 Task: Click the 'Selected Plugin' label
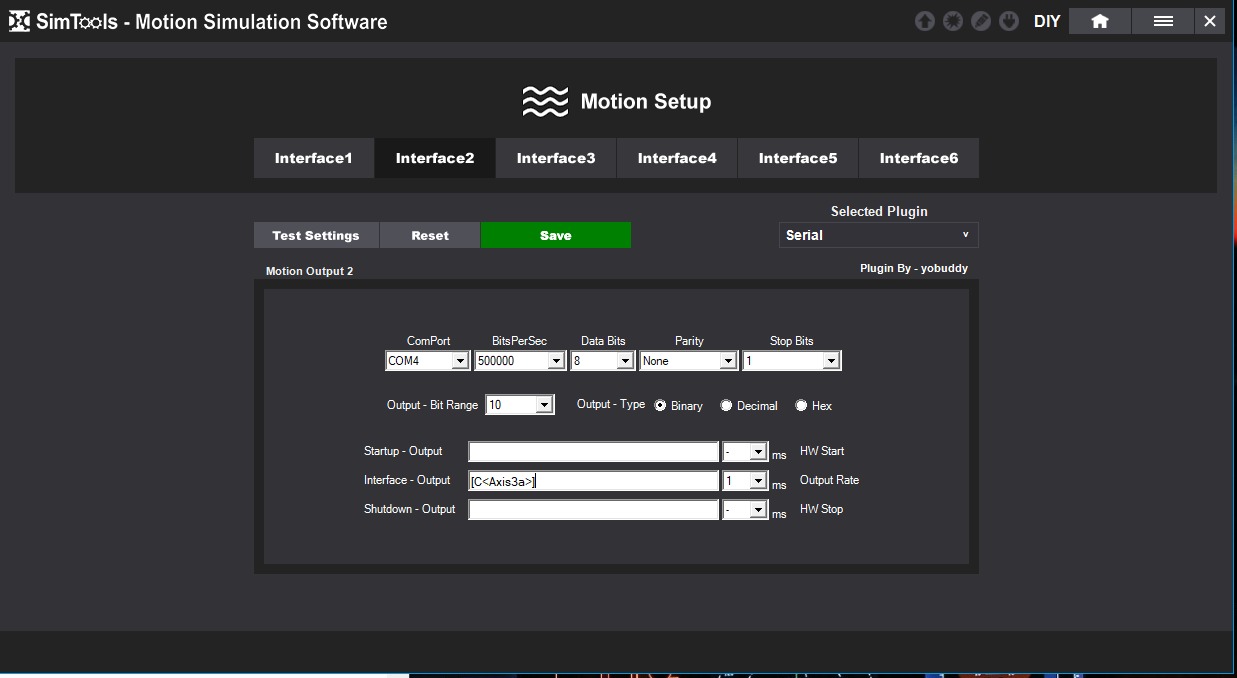pos(879,211)
